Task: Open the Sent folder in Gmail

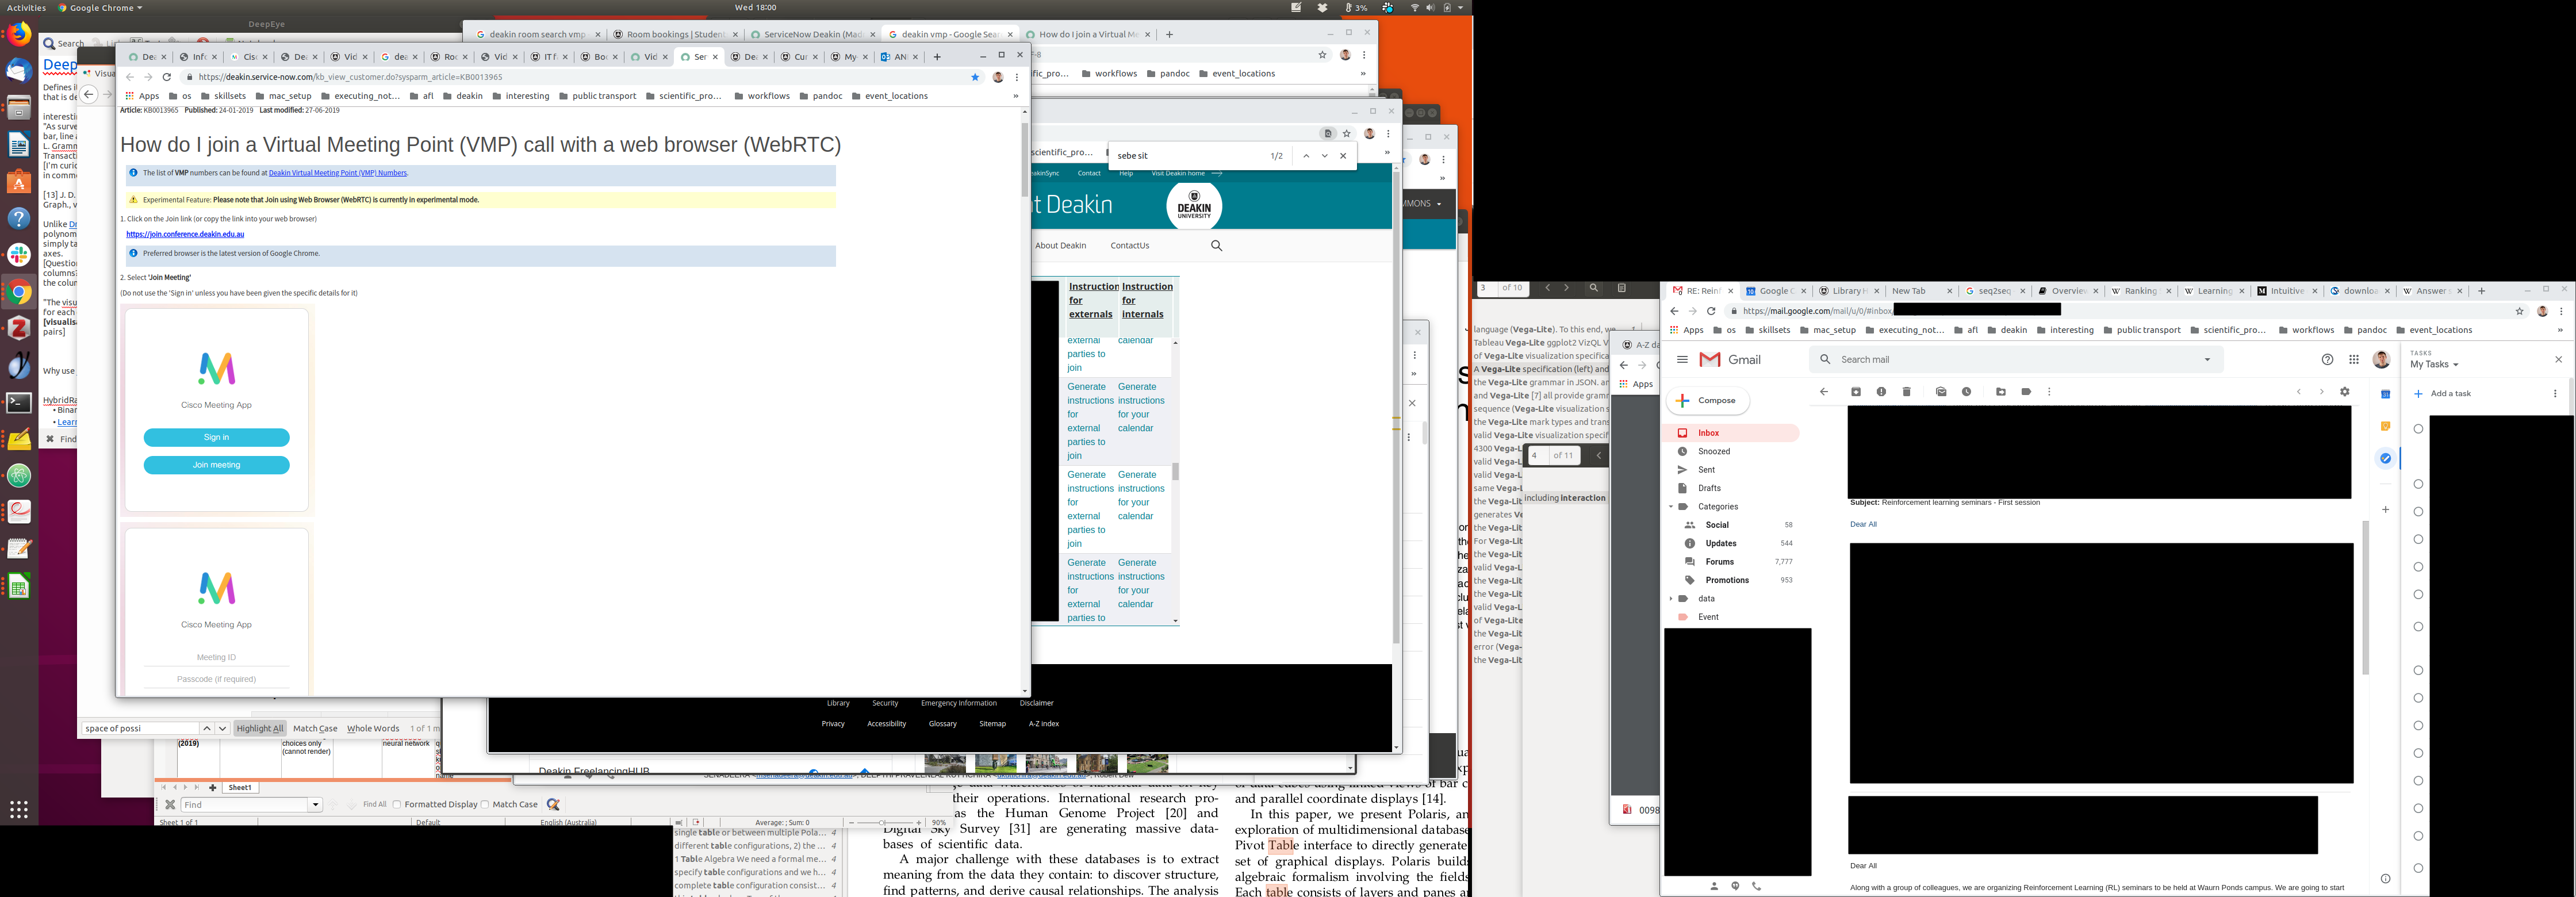Action: [x=1706, y=470]
